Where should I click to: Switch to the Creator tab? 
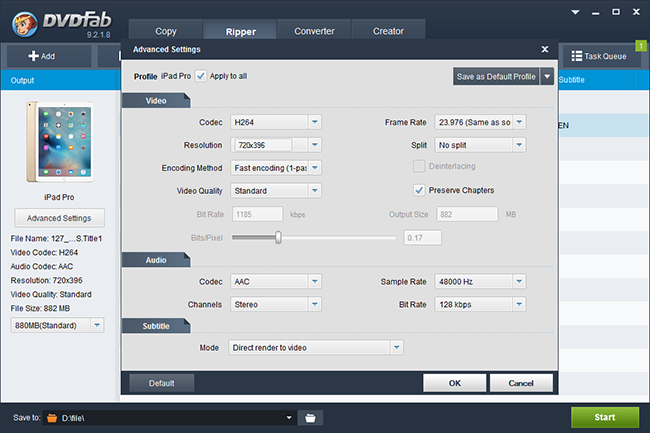click(388, 31)
